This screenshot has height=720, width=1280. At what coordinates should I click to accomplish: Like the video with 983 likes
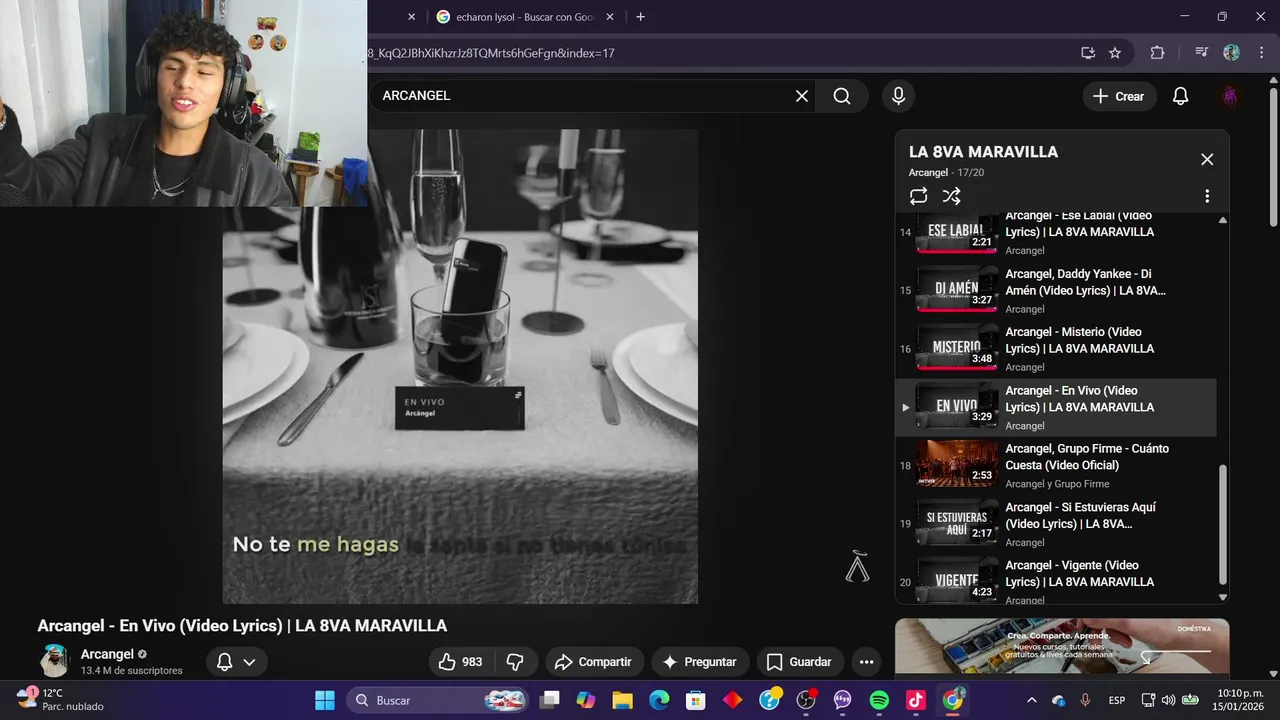tap(460, 662)
